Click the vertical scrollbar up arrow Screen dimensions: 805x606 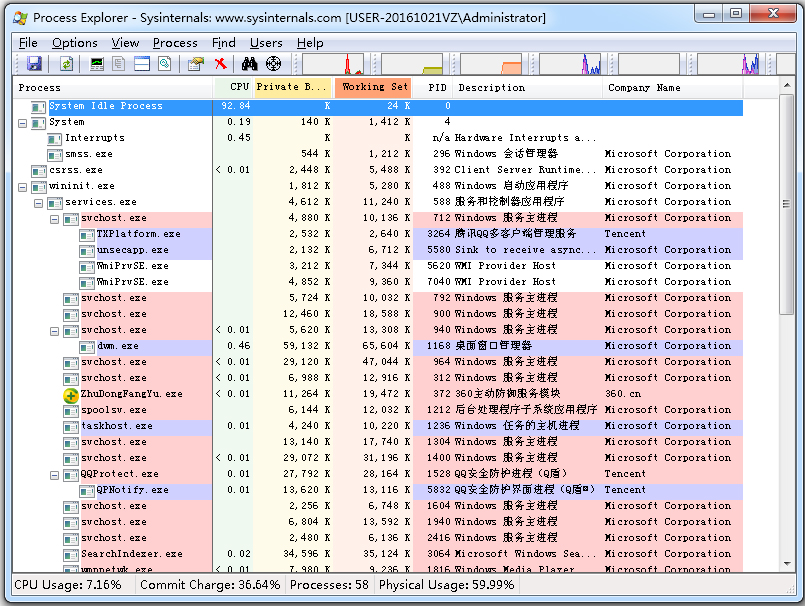pyautogui.click(x=787, y=85)
